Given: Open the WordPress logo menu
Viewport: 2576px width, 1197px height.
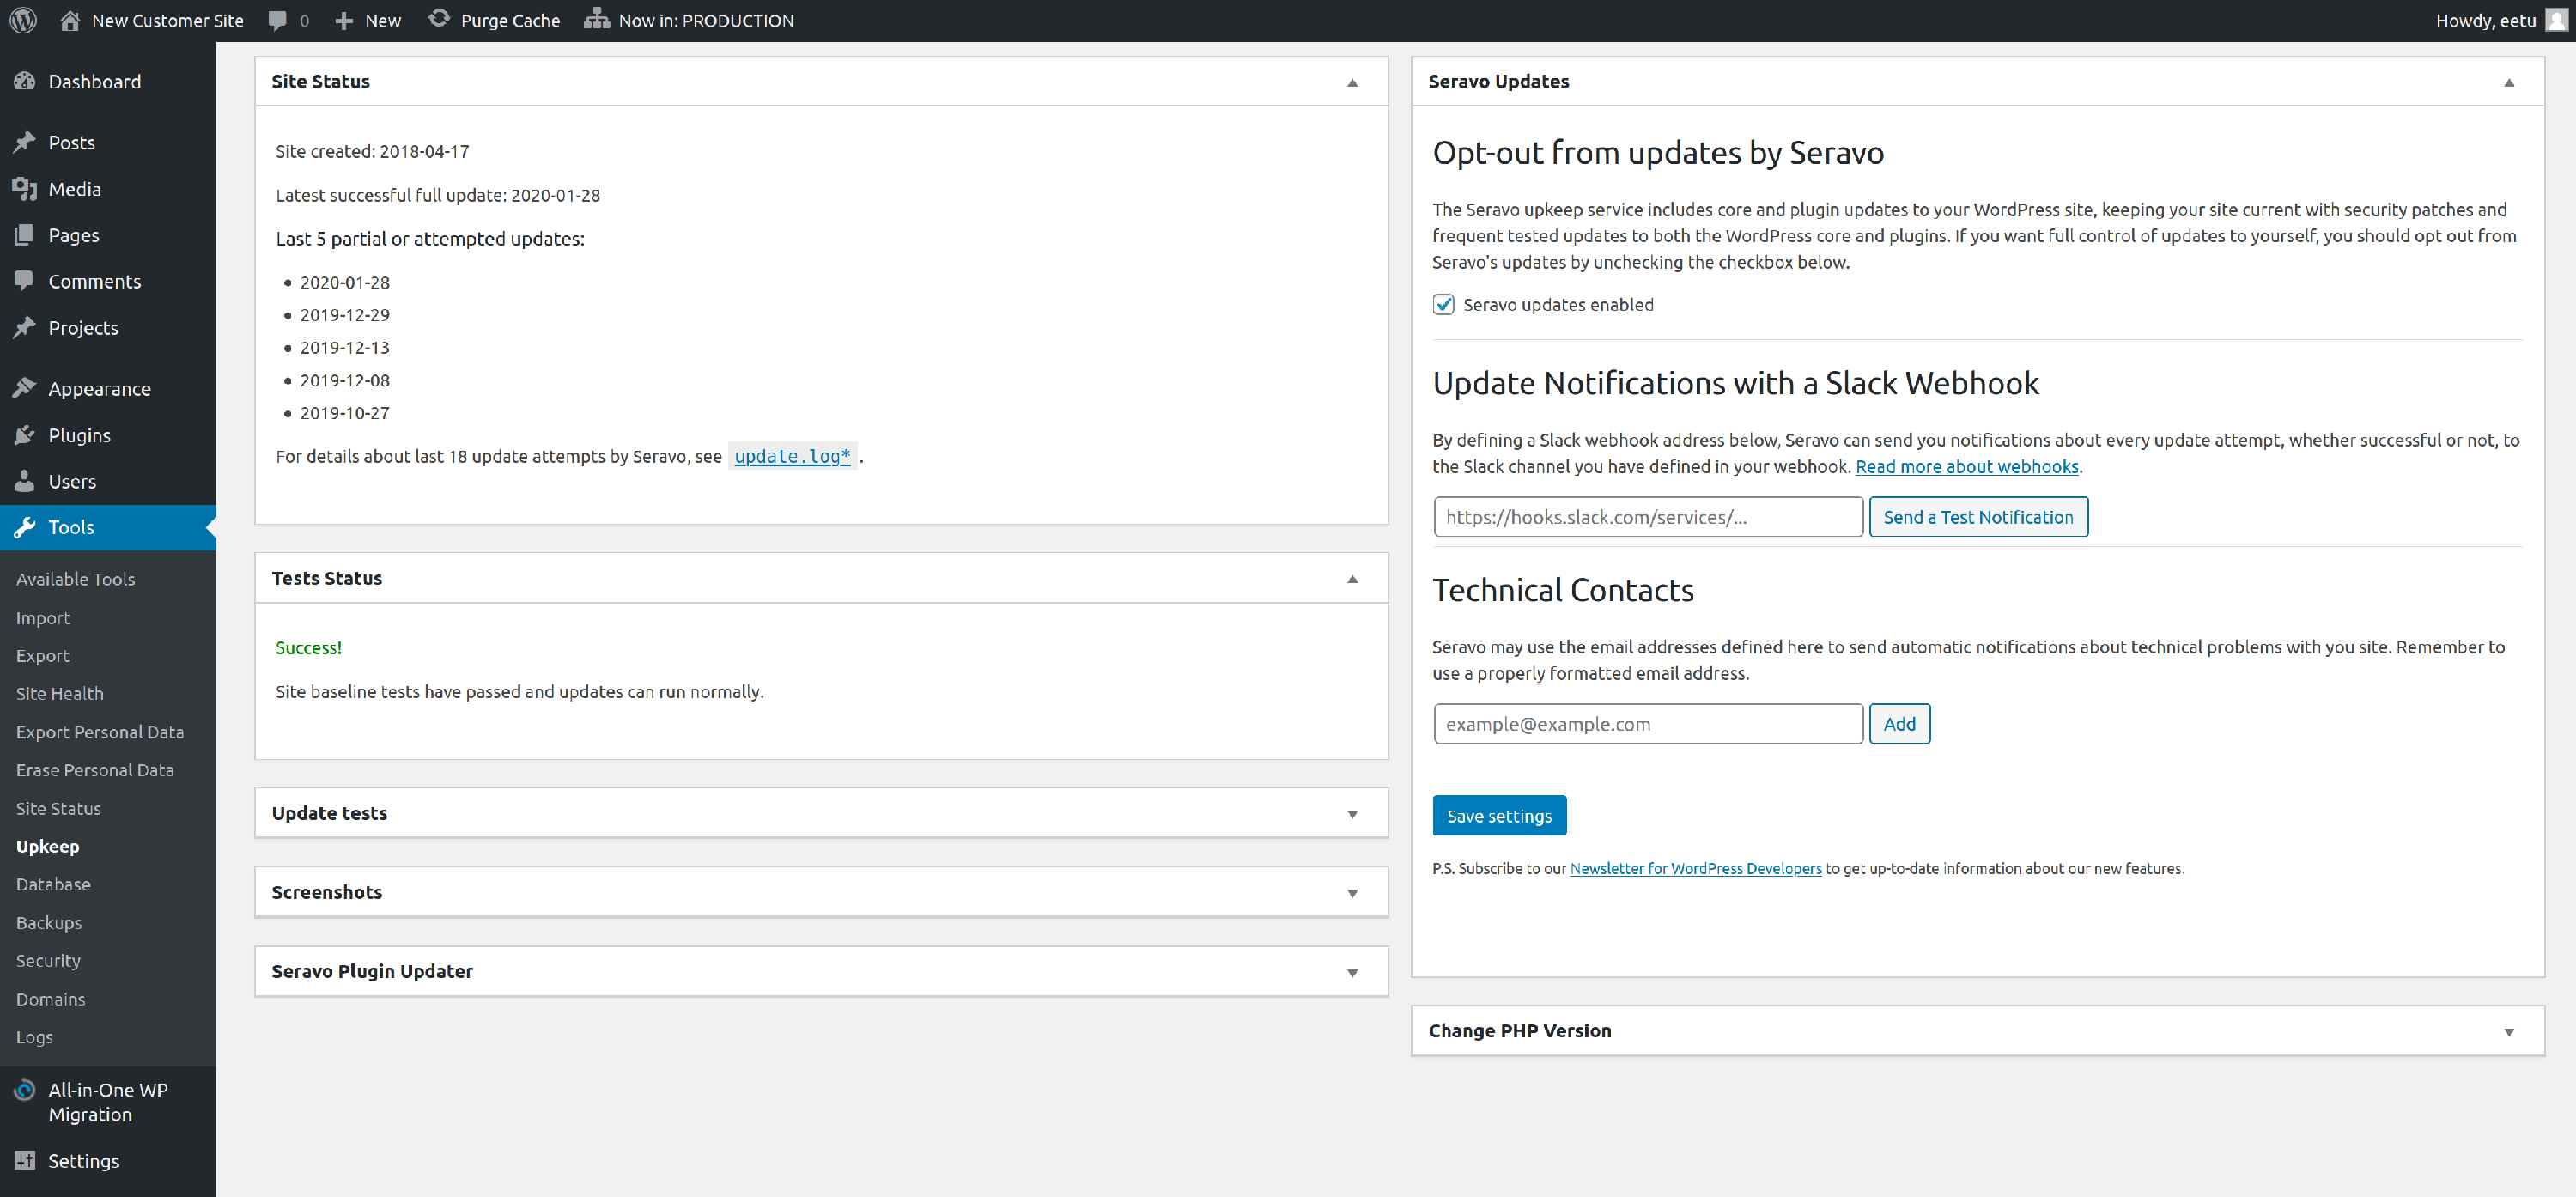Looking at the screenshot, I should pos(23,20).
